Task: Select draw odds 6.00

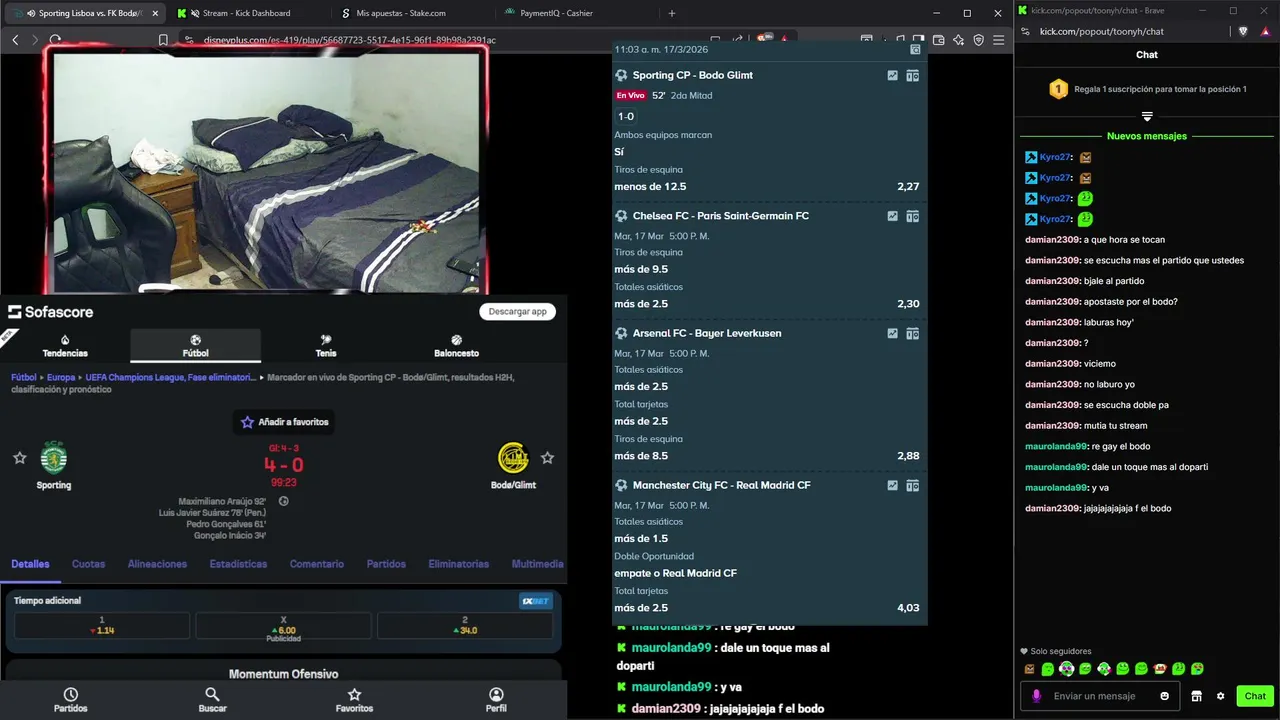Action: click(x=283, y=626)
